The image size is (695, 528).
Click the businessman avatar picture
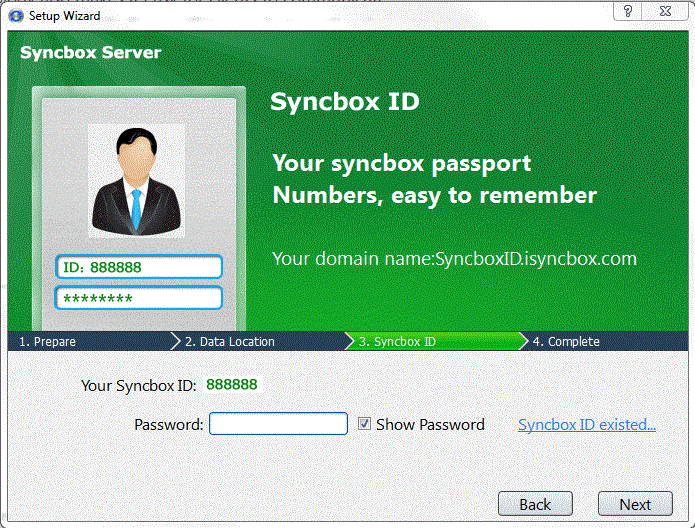coord(136,181)
